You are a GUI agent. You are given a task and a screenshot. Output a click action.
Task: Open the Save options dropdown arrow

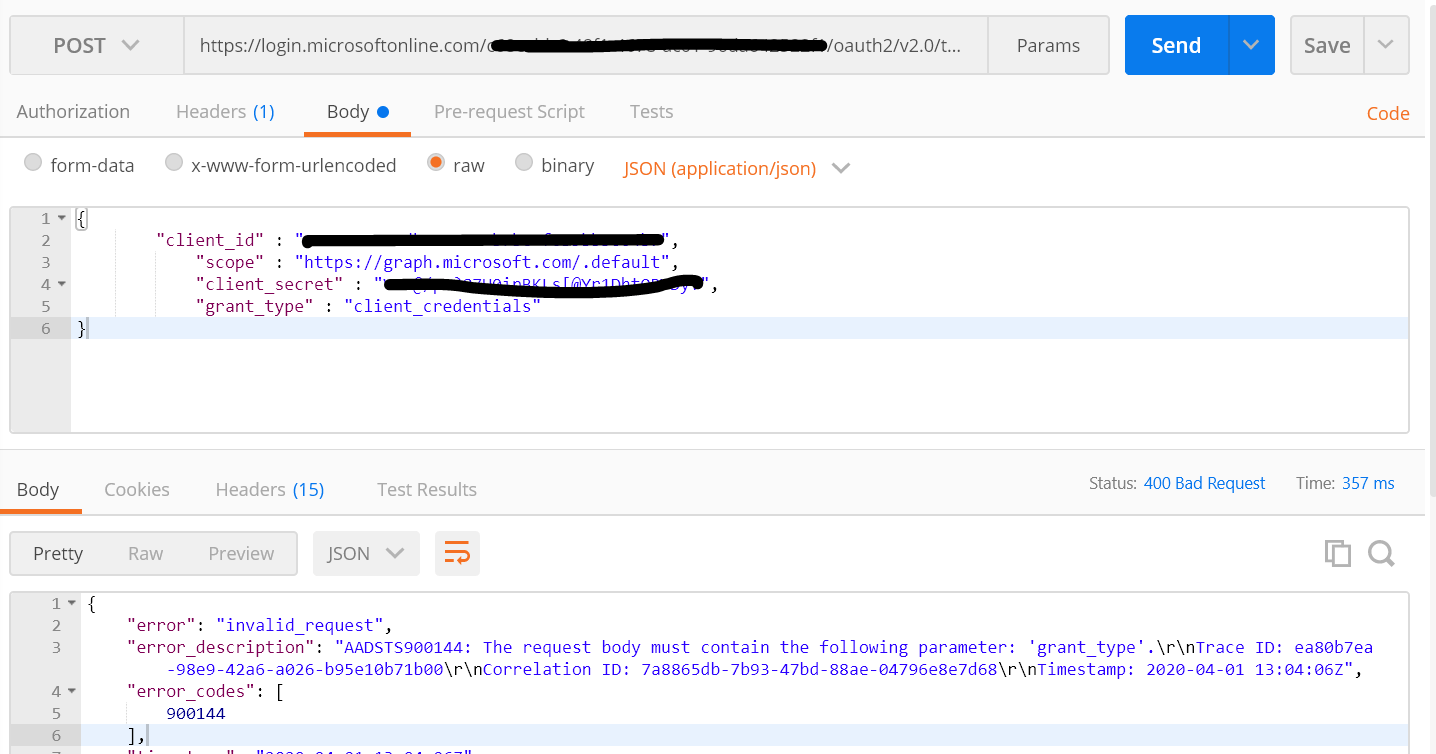[1386, 45]
